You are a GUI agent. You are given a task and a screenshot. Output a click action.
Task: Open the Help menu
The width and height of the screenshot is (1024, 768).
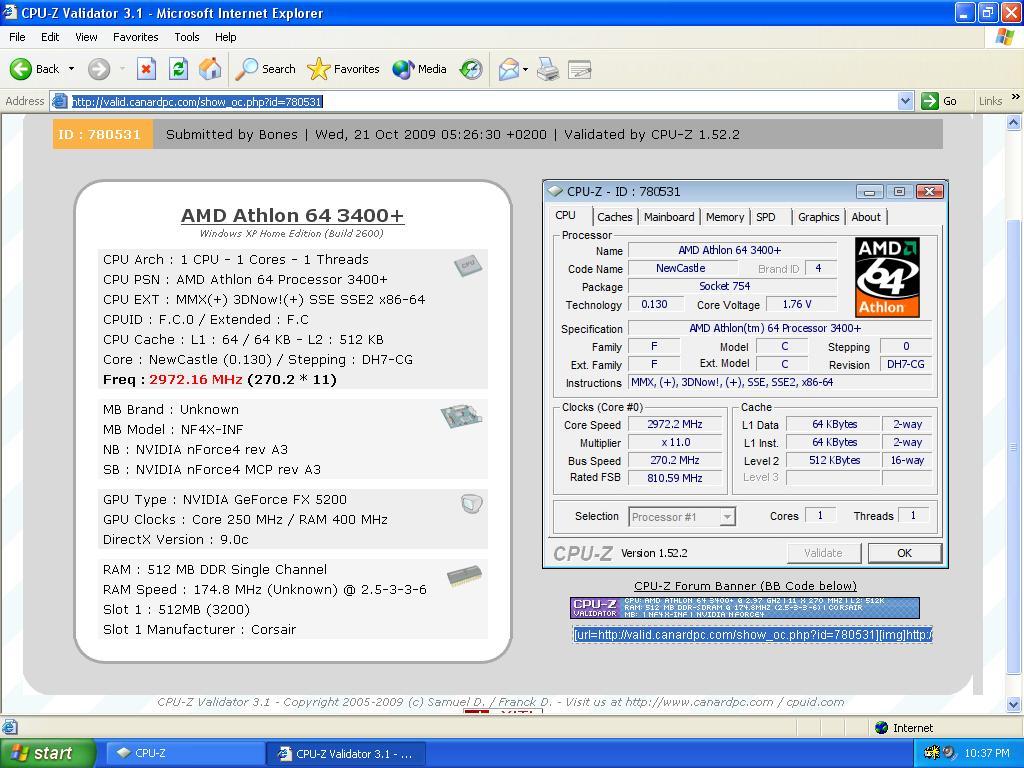(225, 37)
